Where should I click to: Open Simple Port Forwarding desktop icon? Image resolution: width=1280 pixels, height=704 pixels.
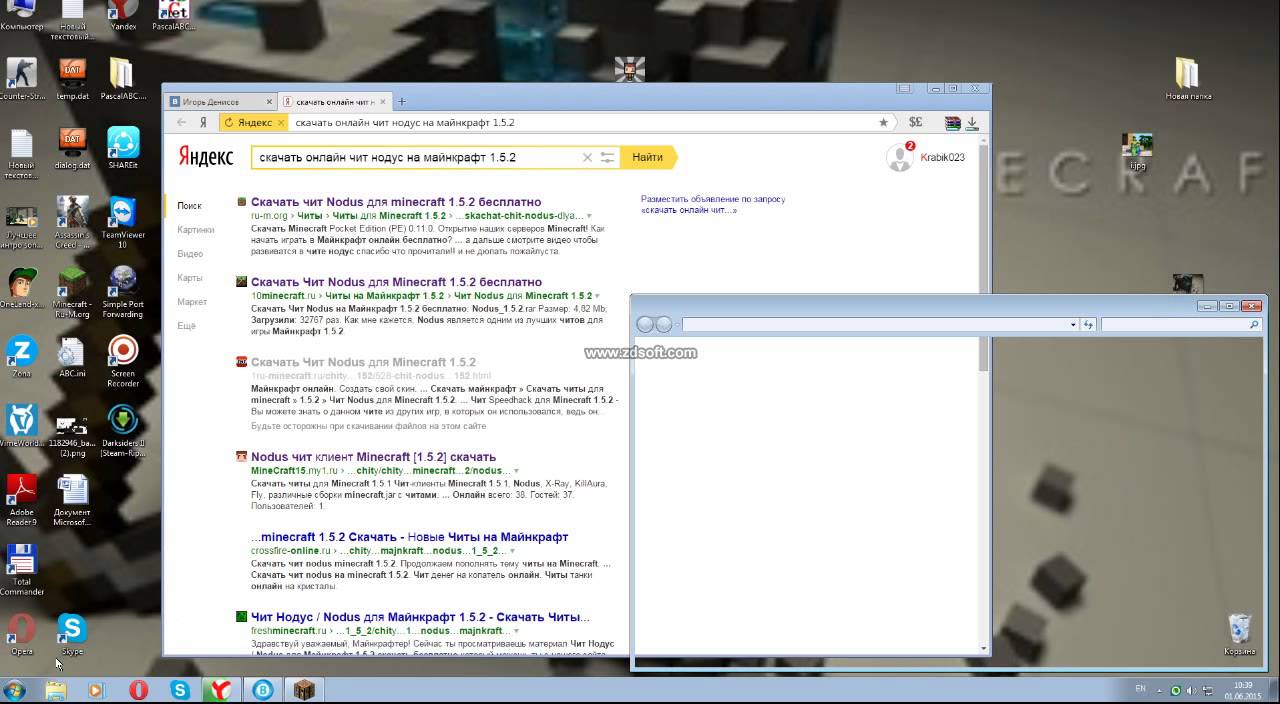(123, 292)
